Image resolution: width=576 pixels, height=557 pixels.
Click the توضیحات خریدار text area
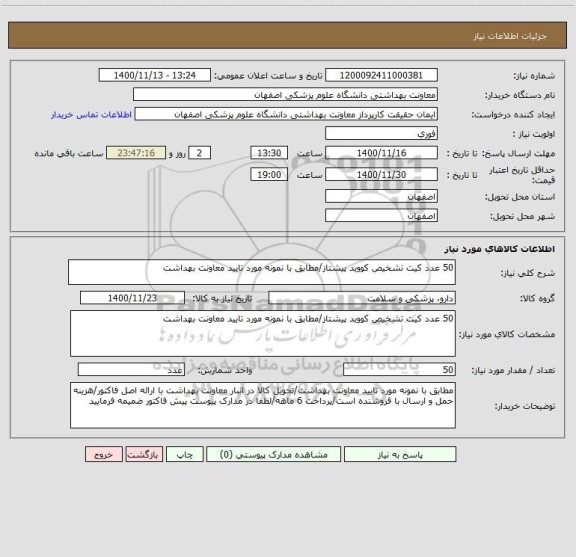(263, 405)
